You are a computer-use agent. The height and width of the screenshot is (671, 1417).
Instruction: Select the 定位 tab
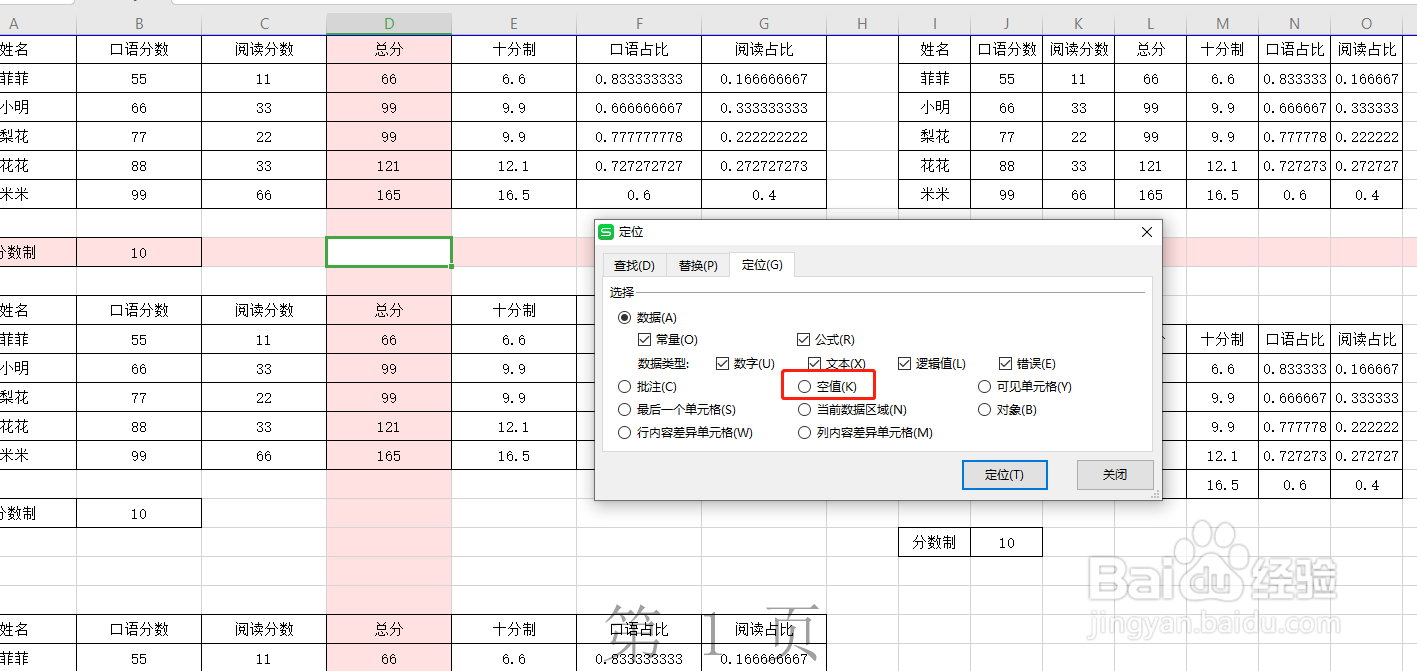[762, 265]
